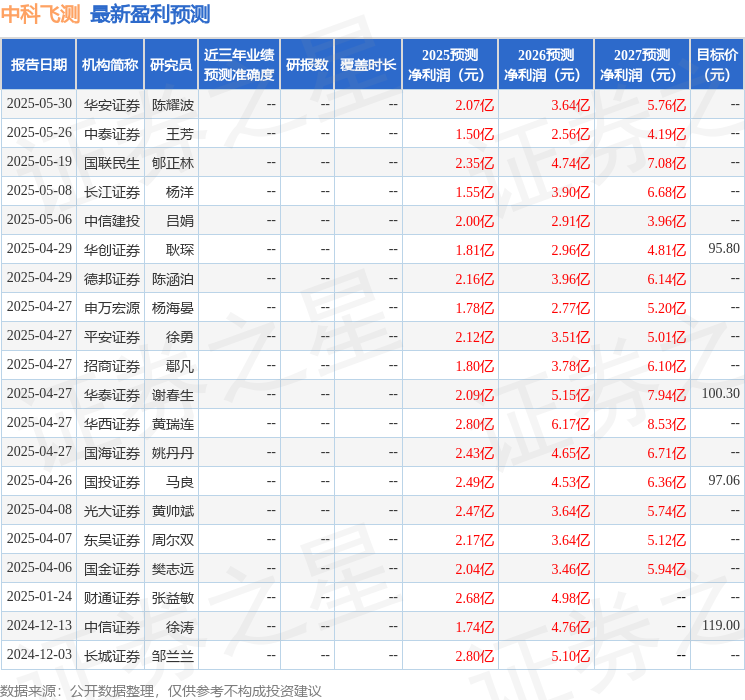Click the target price 100.30
The width and height of the screenshot is (745, 700).
(720, 393)
